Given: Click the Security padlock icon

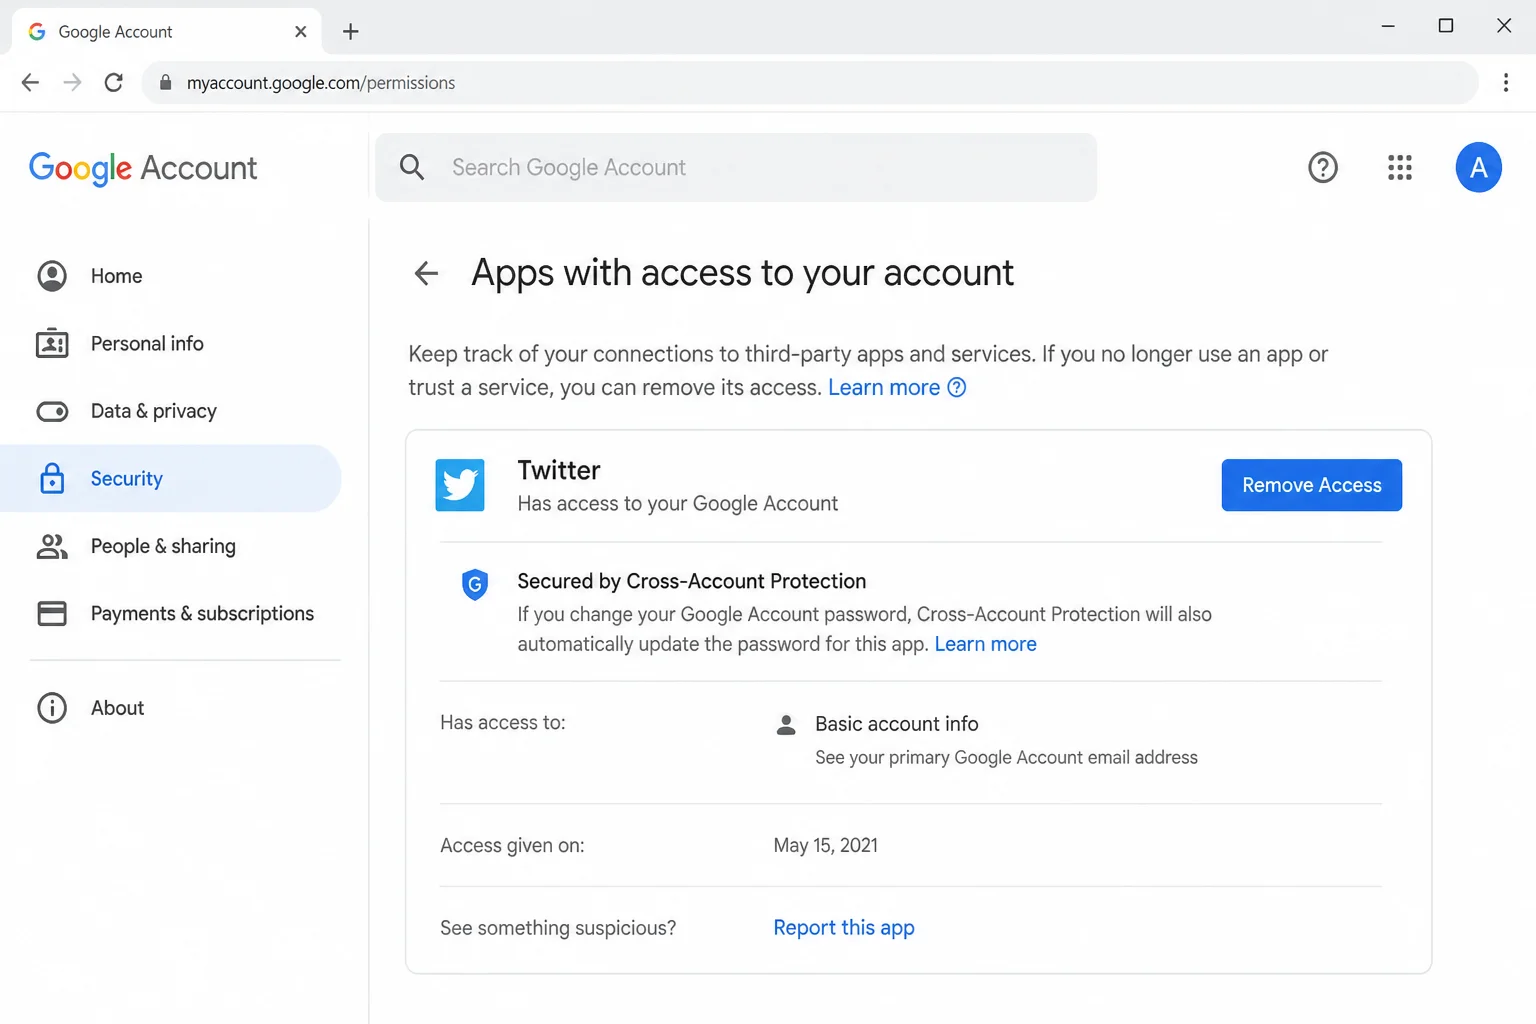Looking at the screenshot, I should 52,478.
